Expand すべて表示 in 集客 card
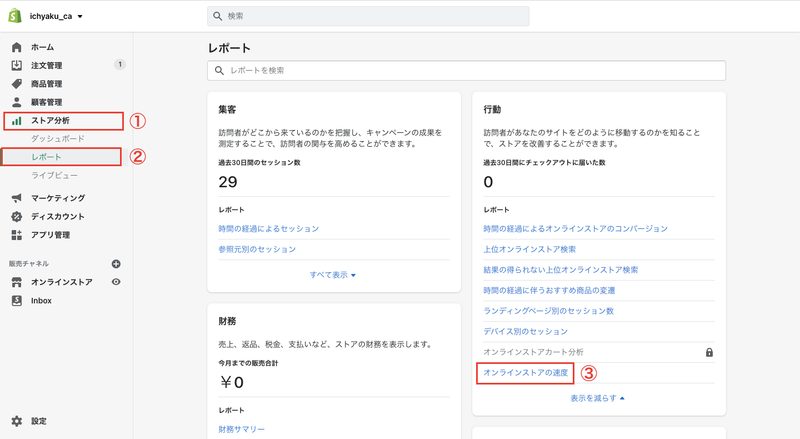800x439 pixels. (x=333, y=275)
